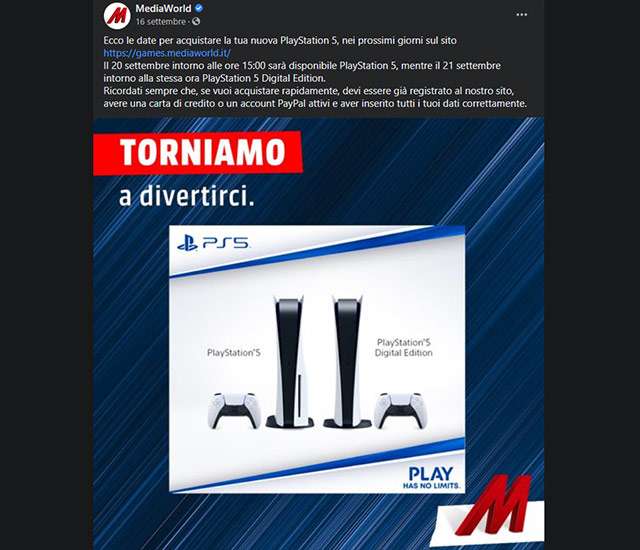640x550 pixels.
Task: Click the sentence starting "Ricordati sempre che"
Action: click(315, 97)
